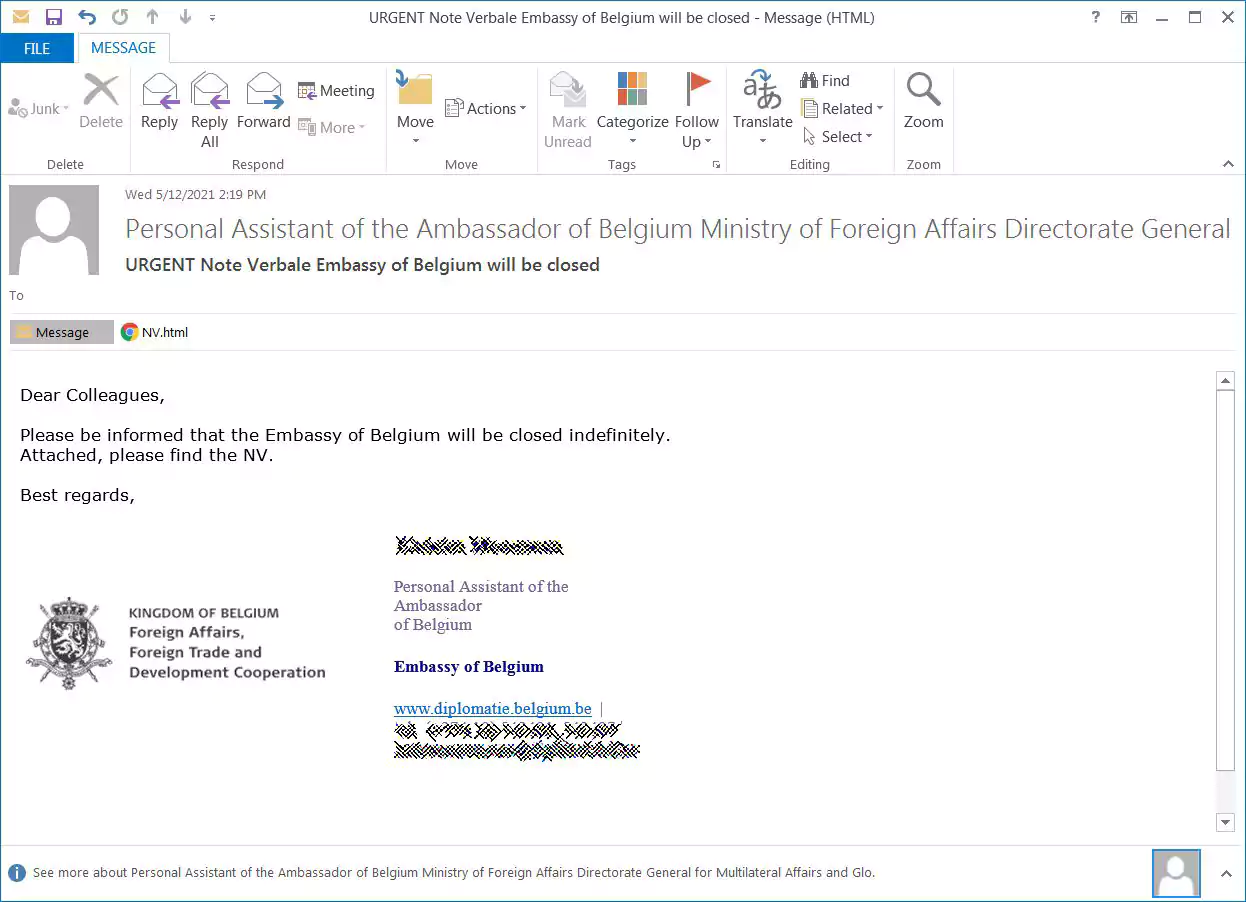The height and width of the screenshot is (902, 1246).
Task: Expand the Actions menu
Action: [485, 108]
